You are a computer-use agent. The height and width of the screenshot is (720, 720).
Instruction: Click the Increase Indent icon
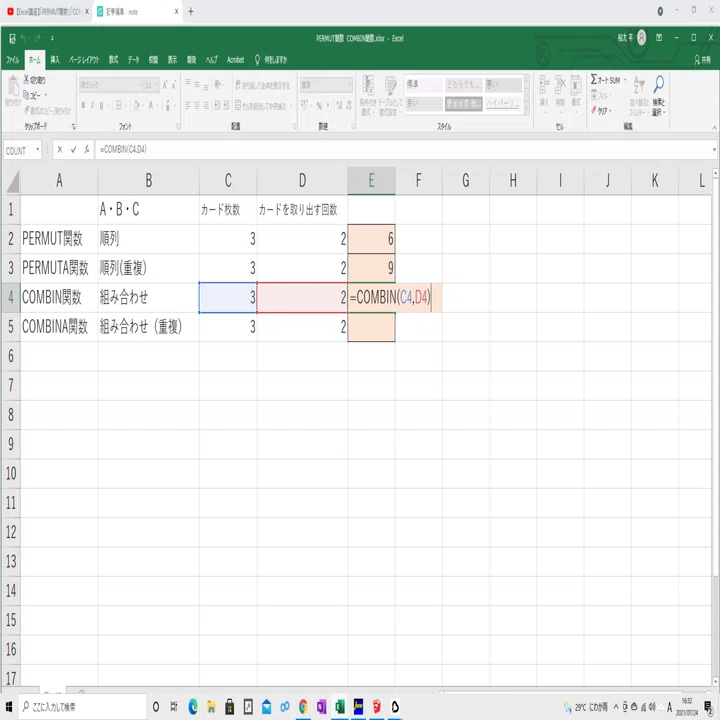coord(226,105)
